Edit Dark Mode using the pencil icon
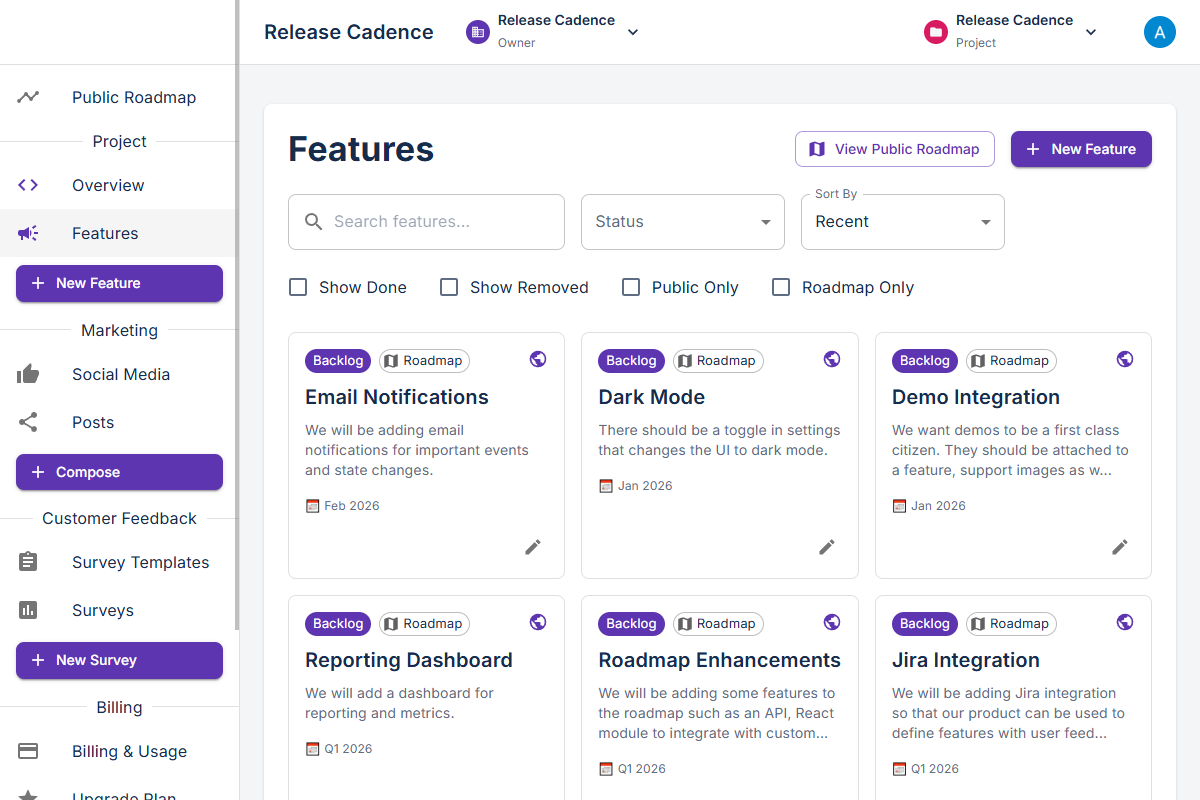The width and height of the screenshot is (1200, 800). (x=826, y=547)
